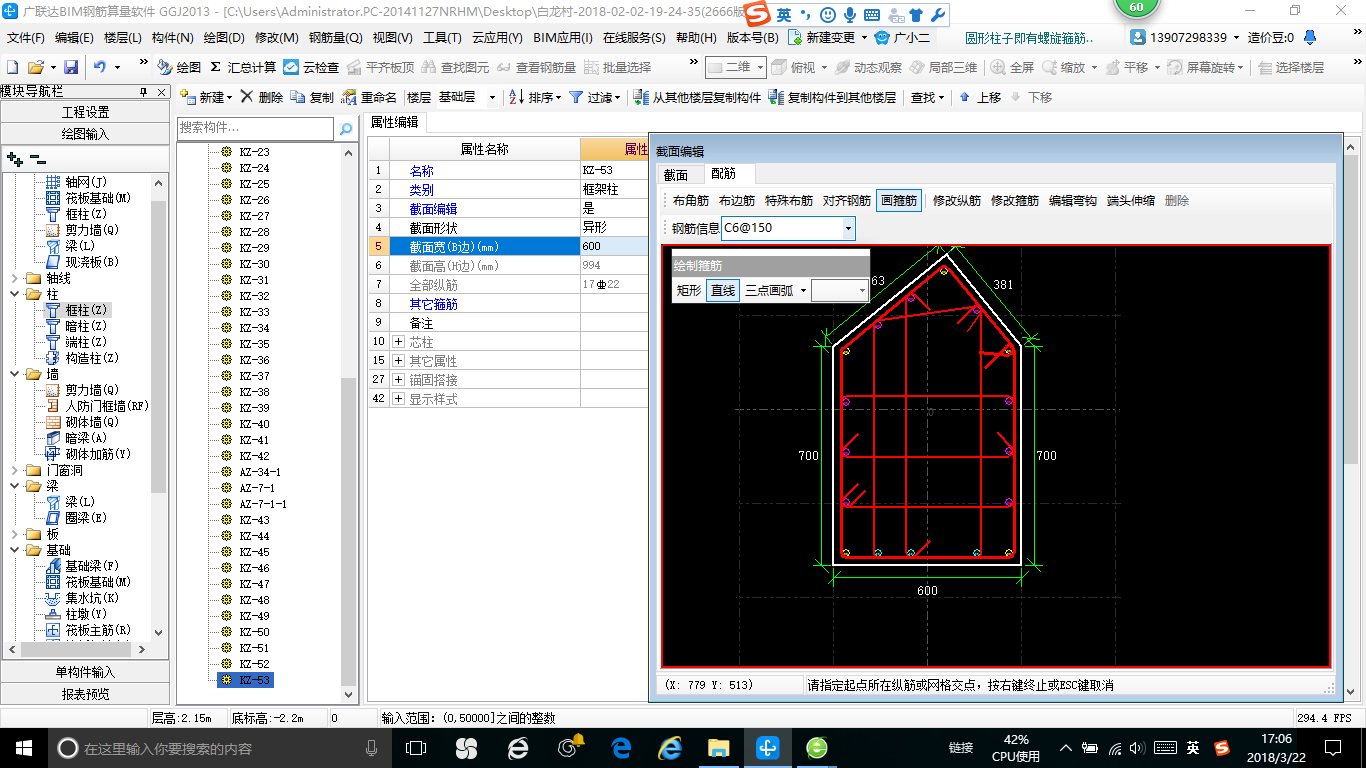Select the 矩形 stirrup drawing mode
Viewport: 1366px width, 768px height.
[689, 291]
